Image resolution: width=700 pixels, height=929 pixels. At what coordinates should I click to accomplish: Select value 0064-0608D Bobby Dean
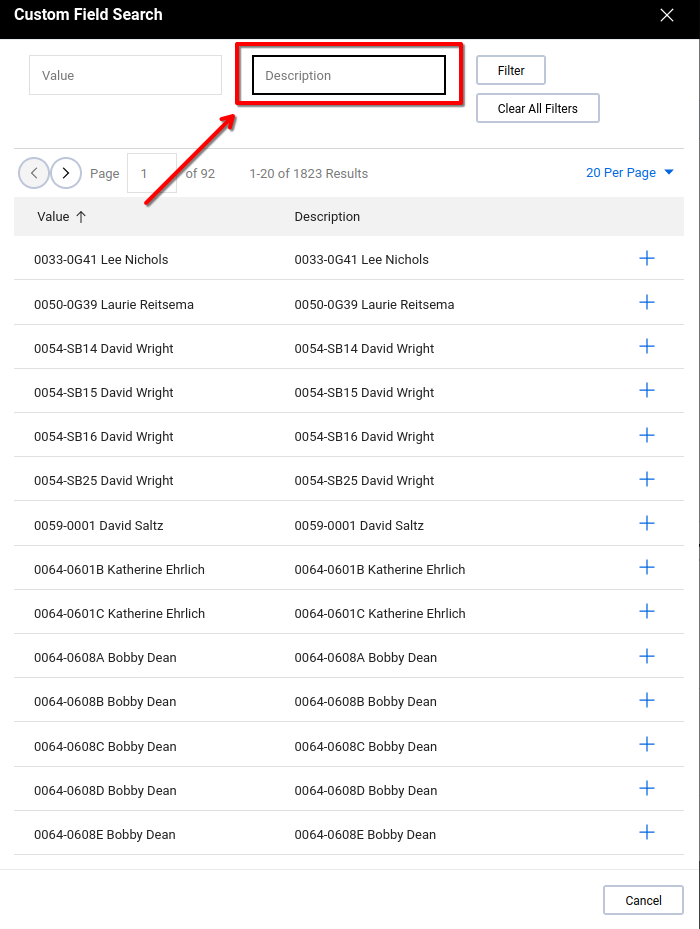(106, 790)
